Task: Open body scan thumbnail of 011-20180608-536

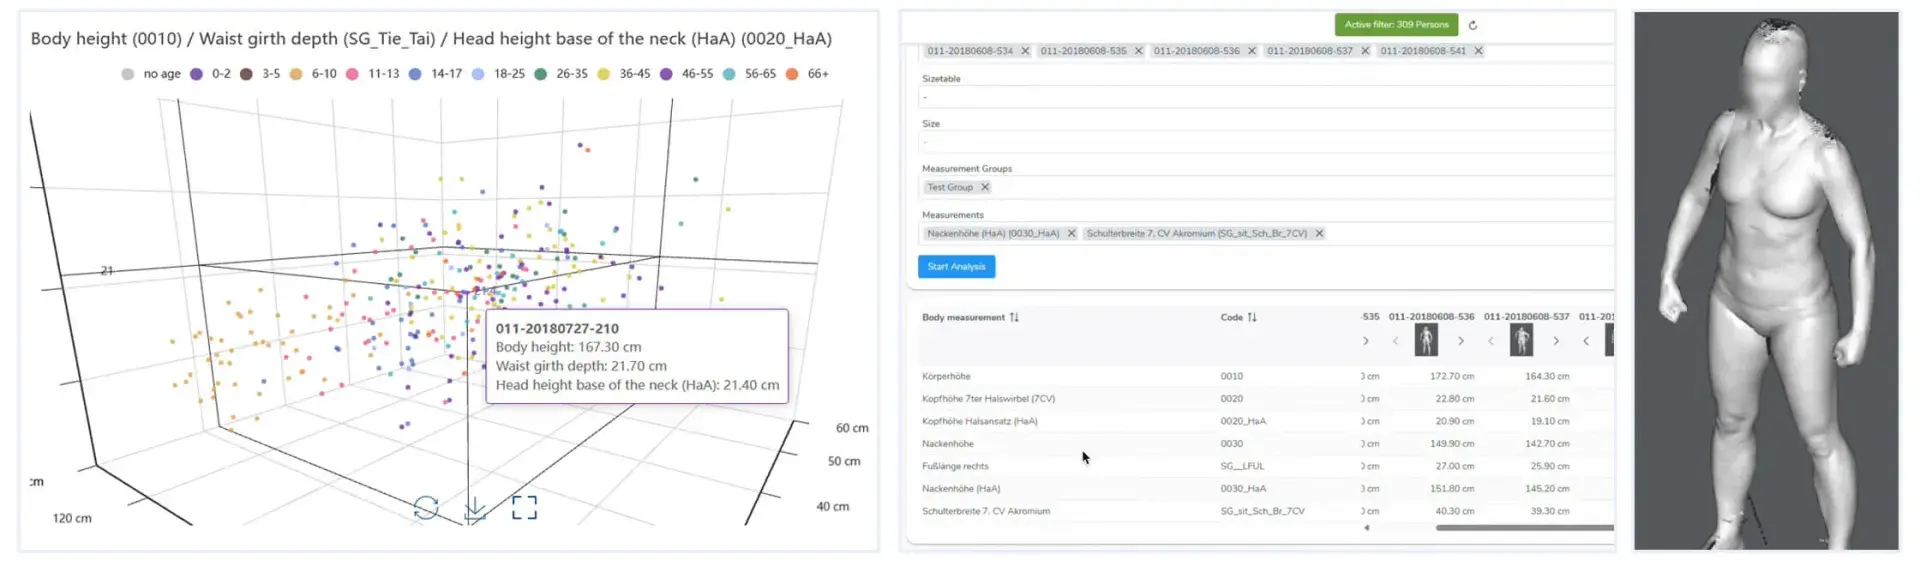Action: pos(1426,340)
